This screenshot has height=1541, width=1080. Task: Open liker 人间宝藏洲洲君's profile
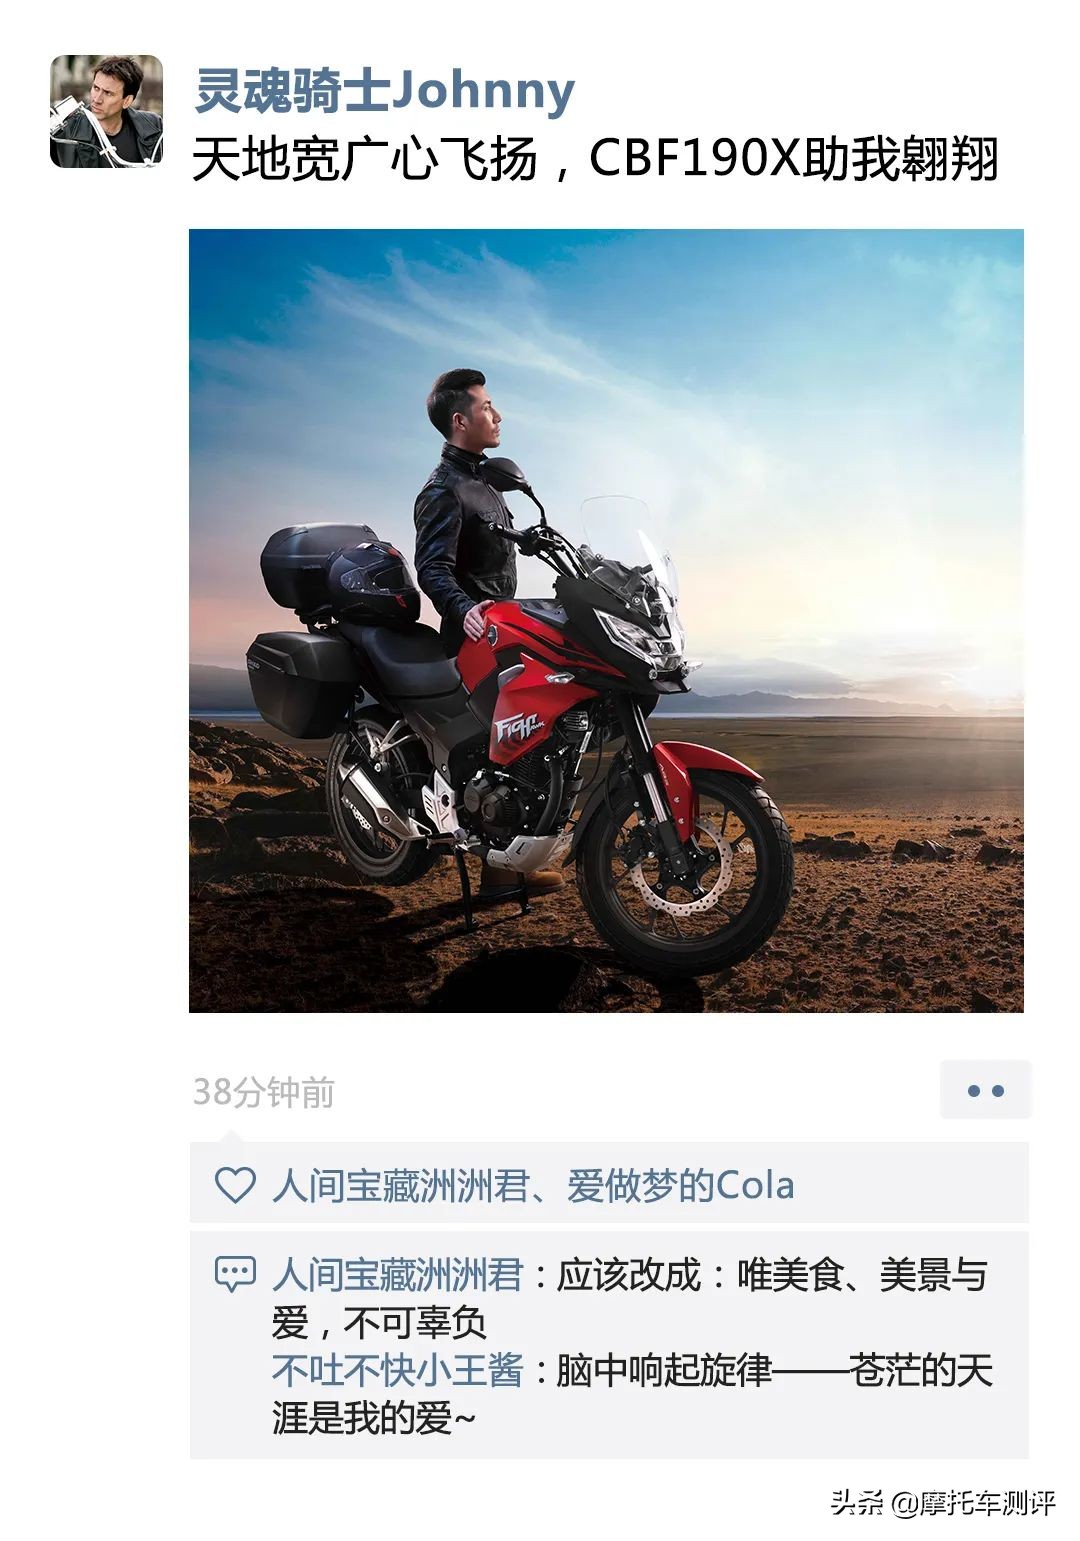(397, 1186)
